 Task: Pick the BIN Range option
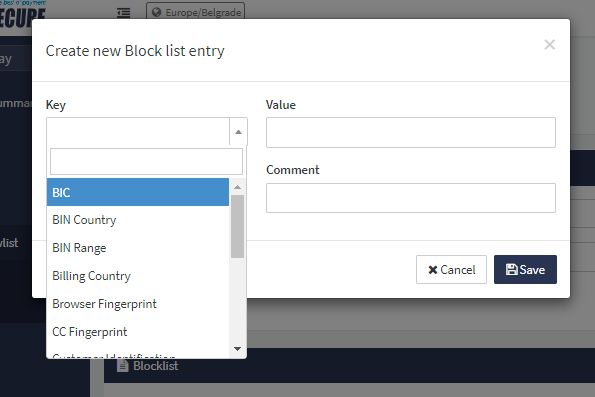coord(138,248)
